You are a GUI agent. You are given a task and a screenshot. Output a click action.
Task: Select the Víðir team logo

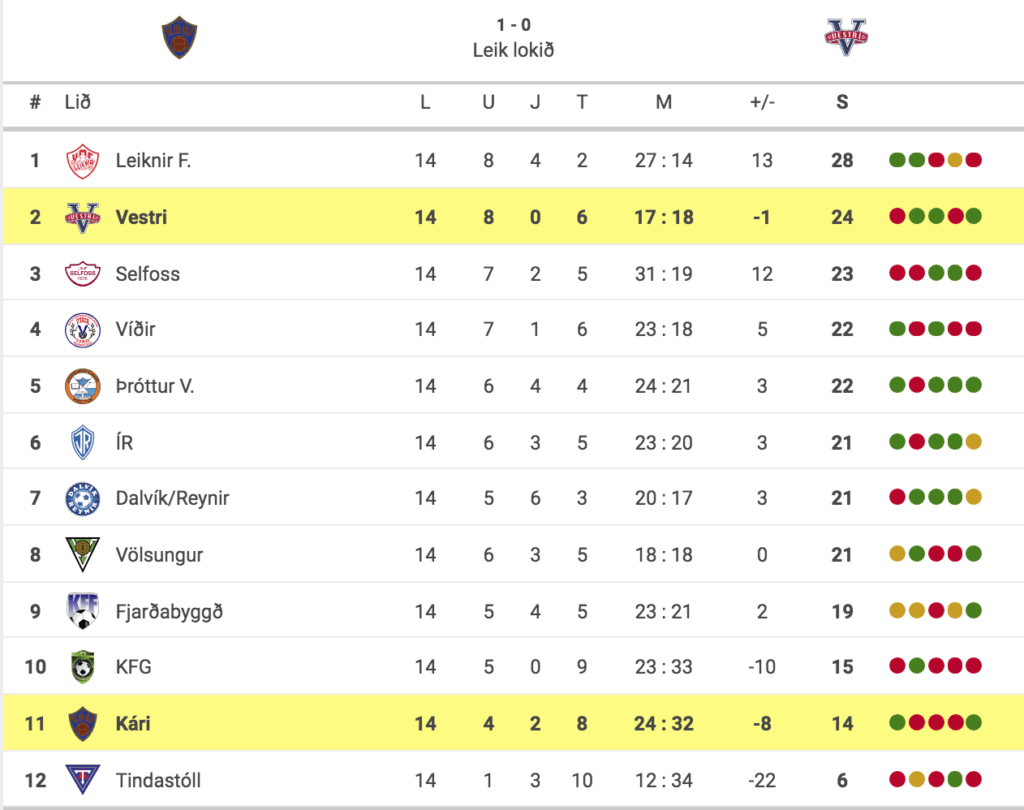point(83,329)
